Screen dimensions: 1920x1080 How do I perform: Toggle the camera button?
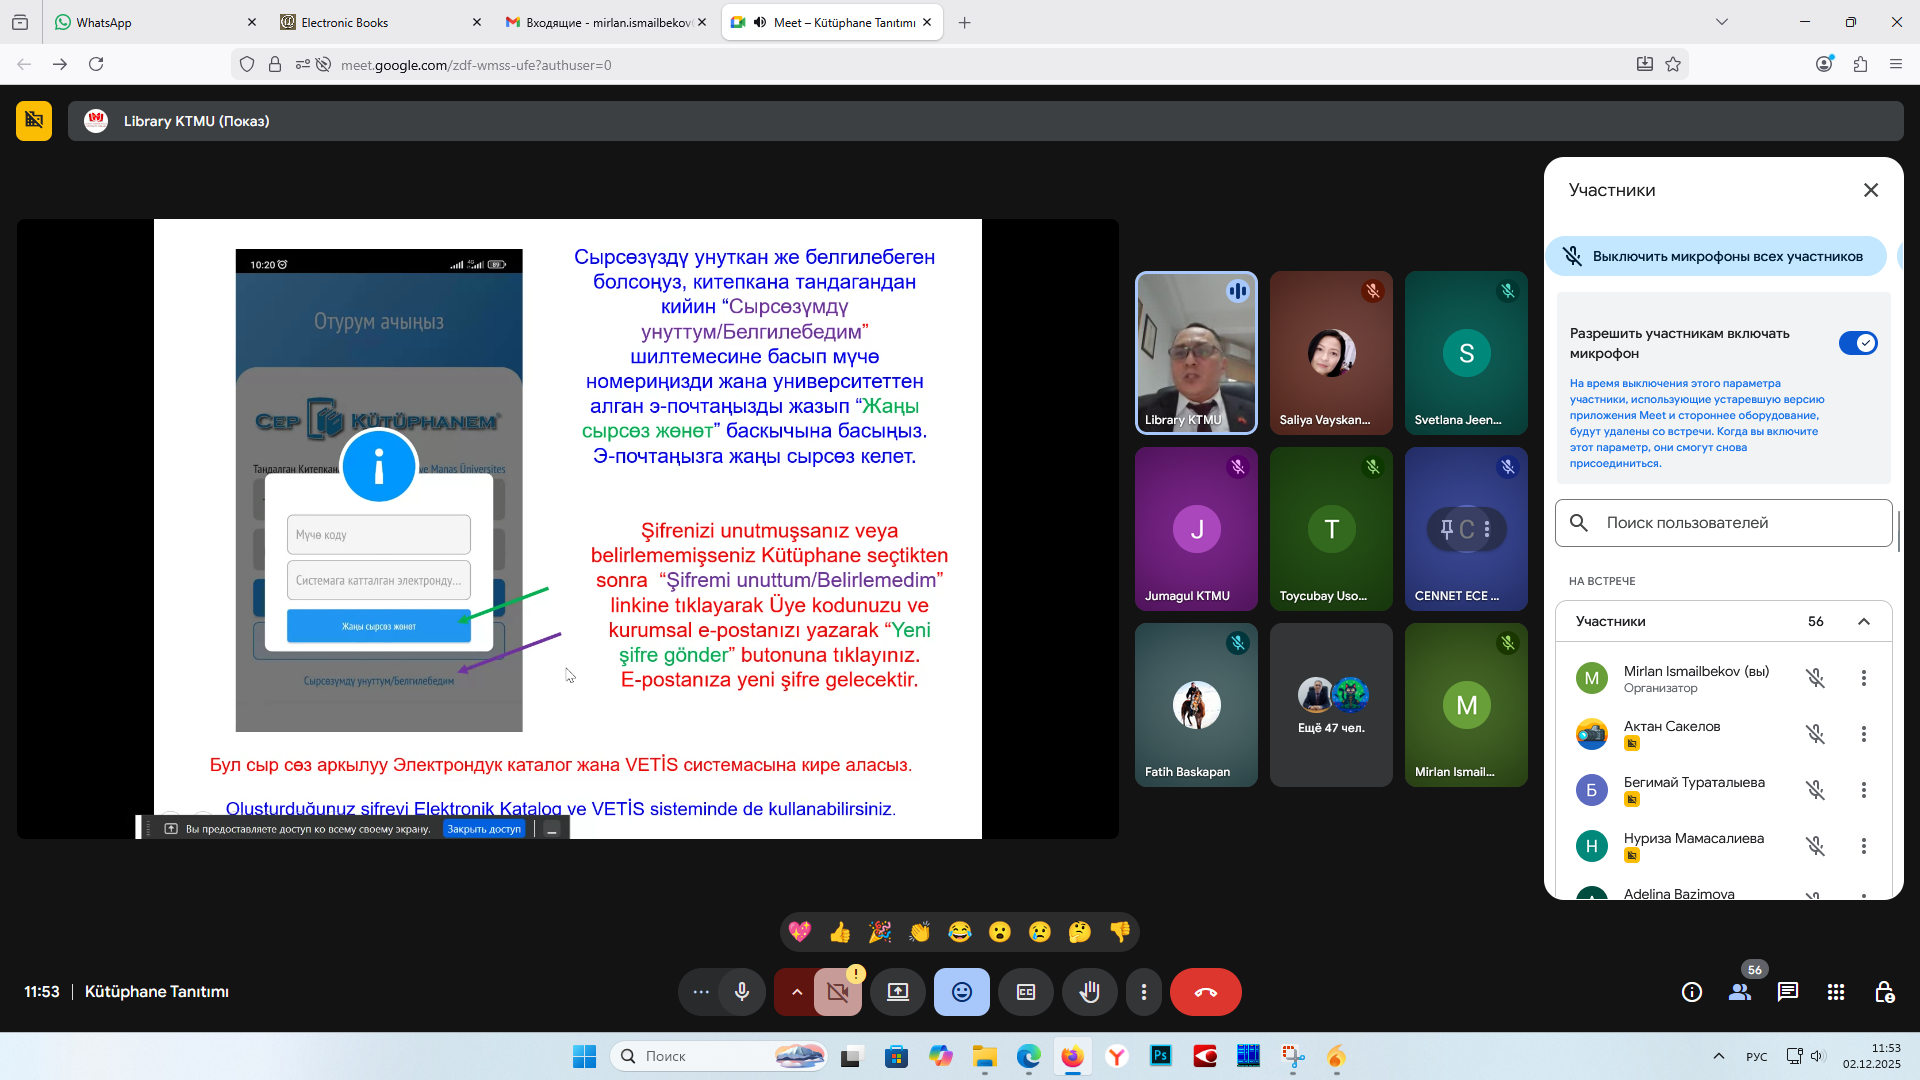point(838,992)
